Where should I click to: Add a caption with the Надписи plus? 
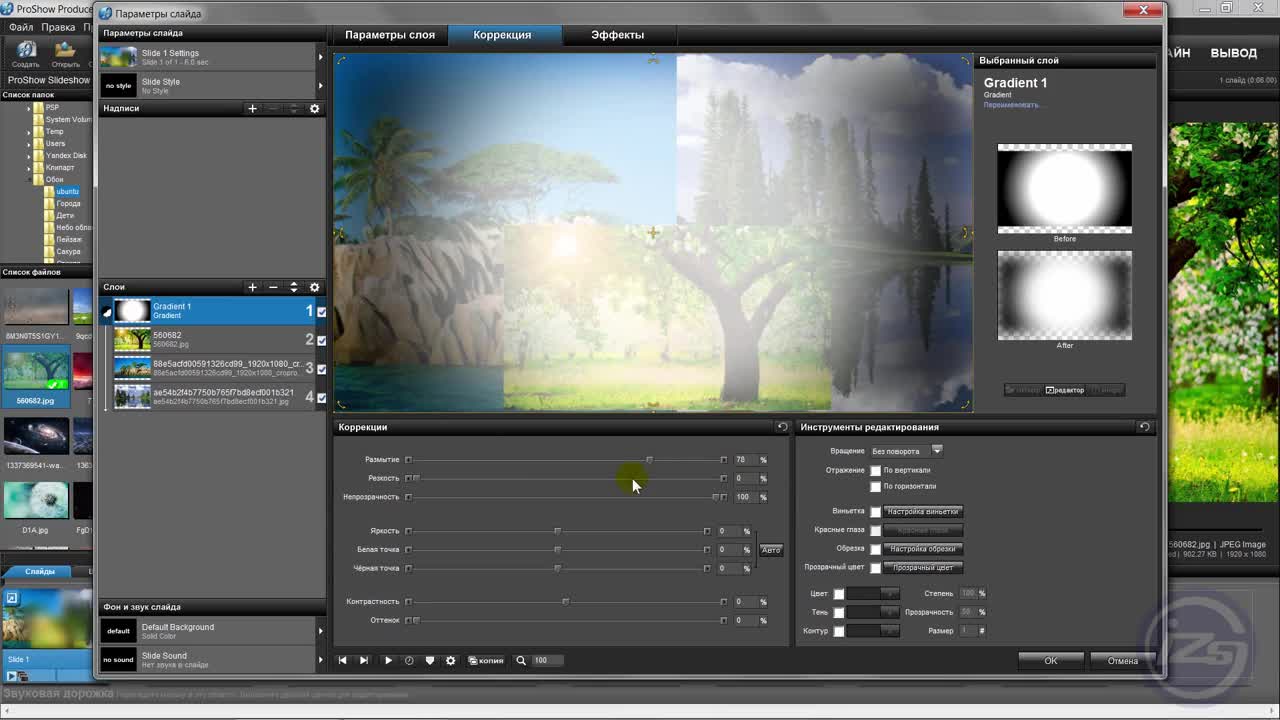point(252,108)
